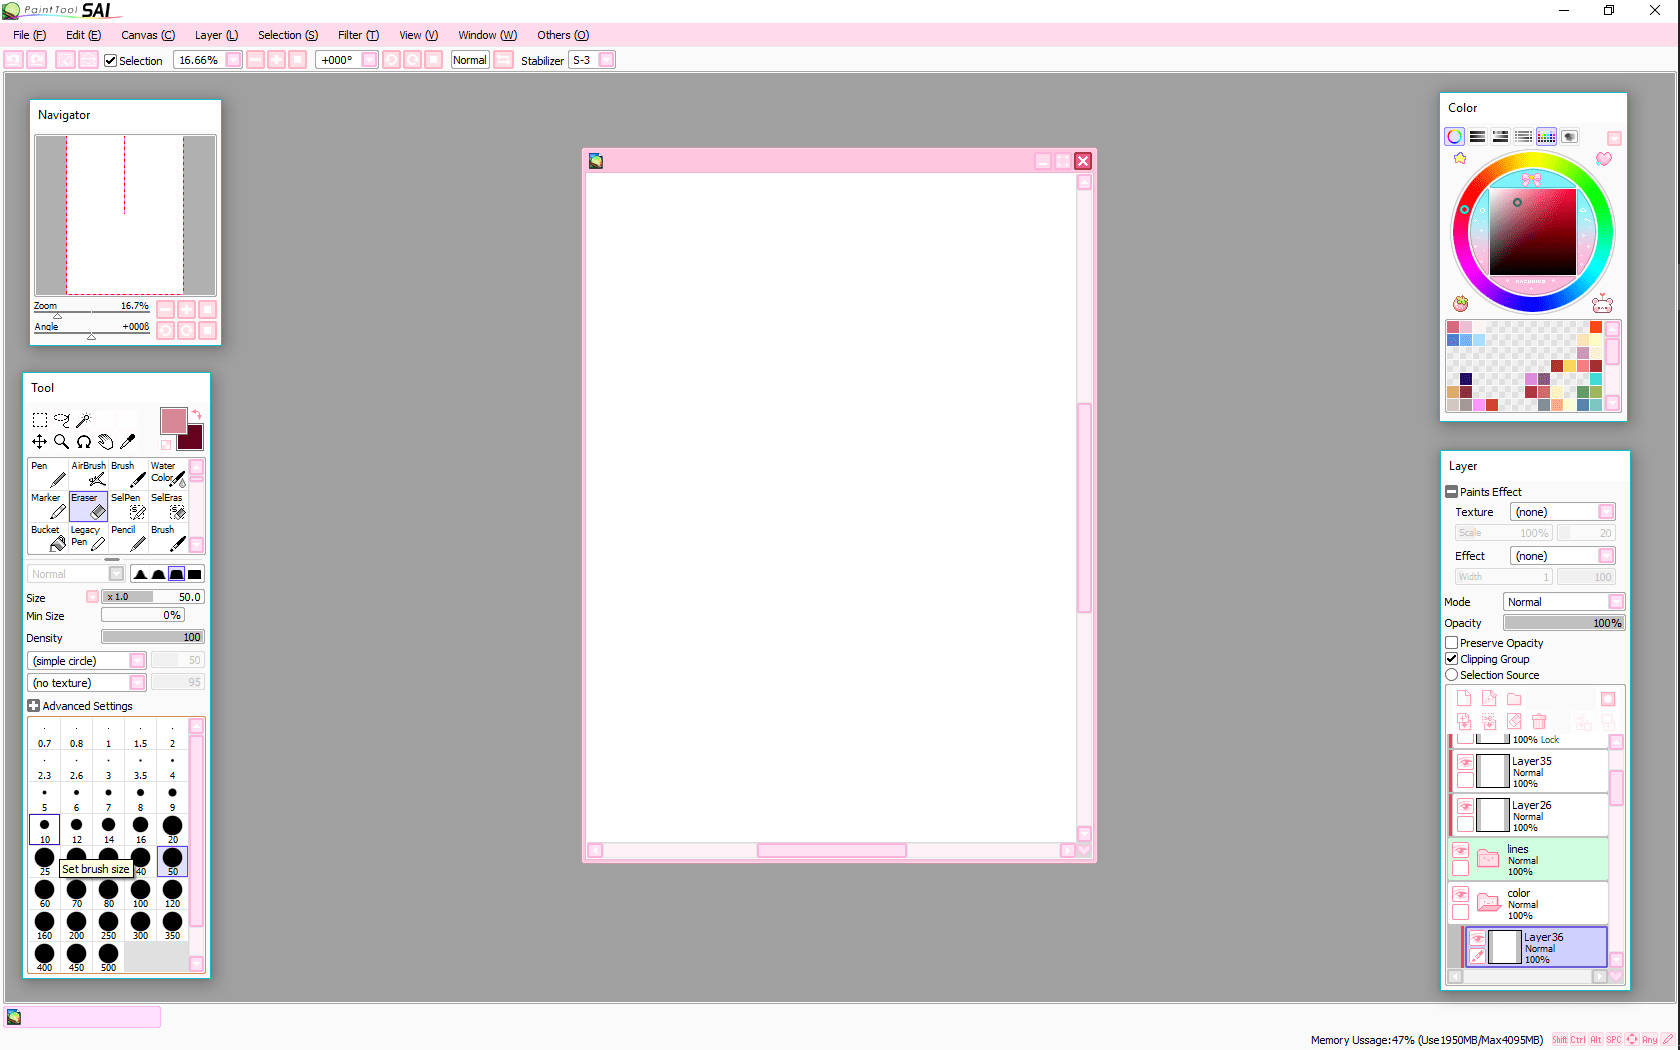Activate the Magic Wand selection tool

click(84, 420)
